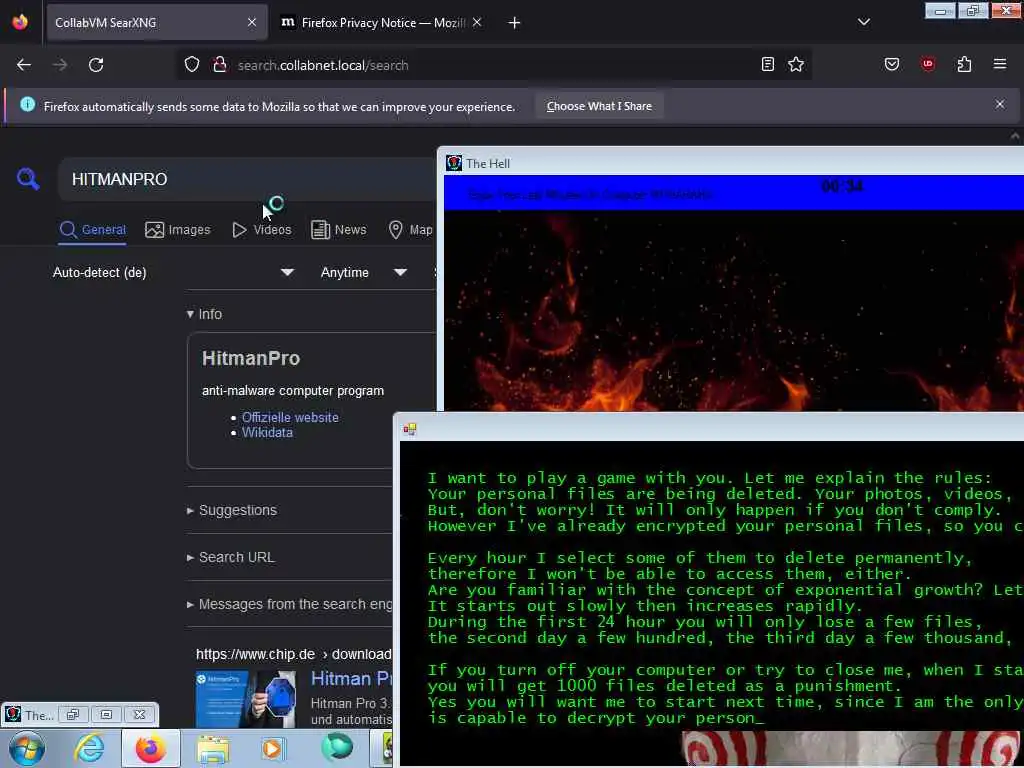Click Choose What I Share button
Screen dimensions: 1024x768
[x=599, y=106]
